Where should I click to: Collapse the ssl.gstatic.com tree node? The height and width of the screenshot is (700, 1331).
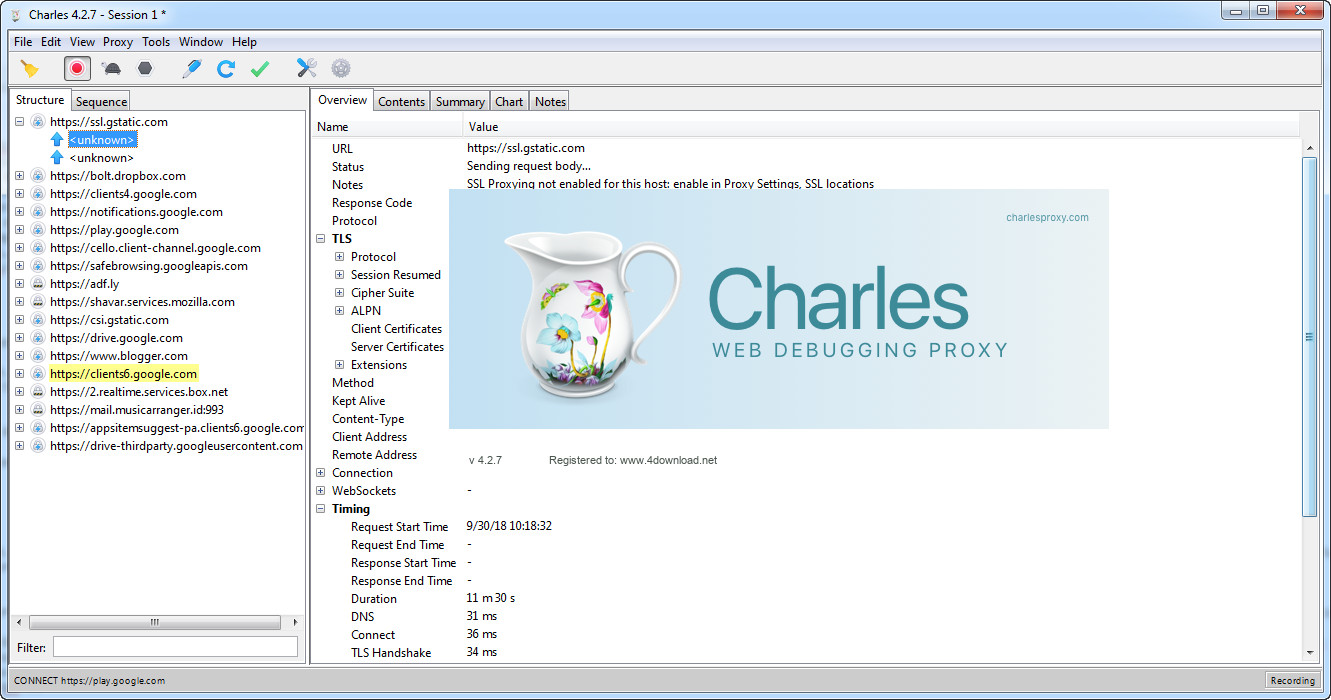pos(20,122)
